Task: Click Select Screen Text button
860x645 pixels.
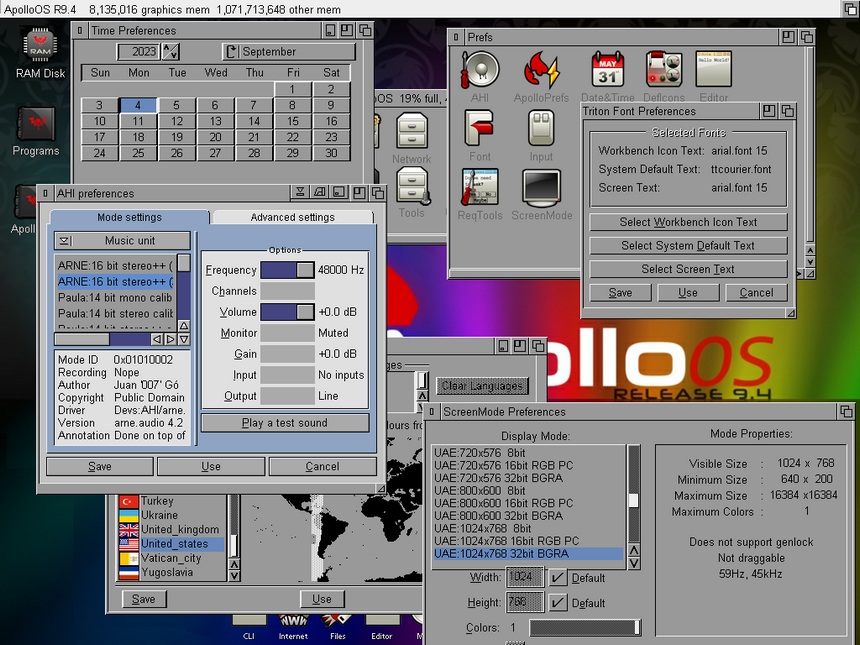Action: (x=688, y=269)
